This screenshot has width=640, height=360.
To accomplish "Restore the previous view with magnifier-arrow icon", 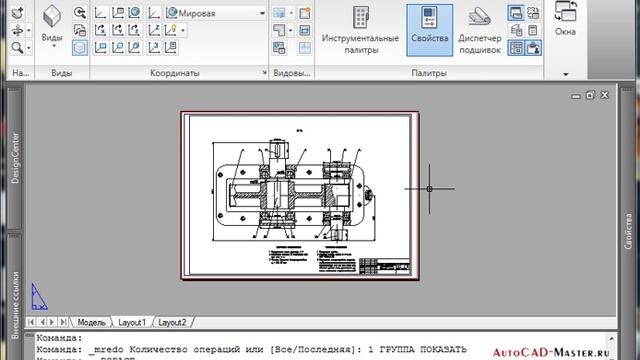I will click(80, 13).
